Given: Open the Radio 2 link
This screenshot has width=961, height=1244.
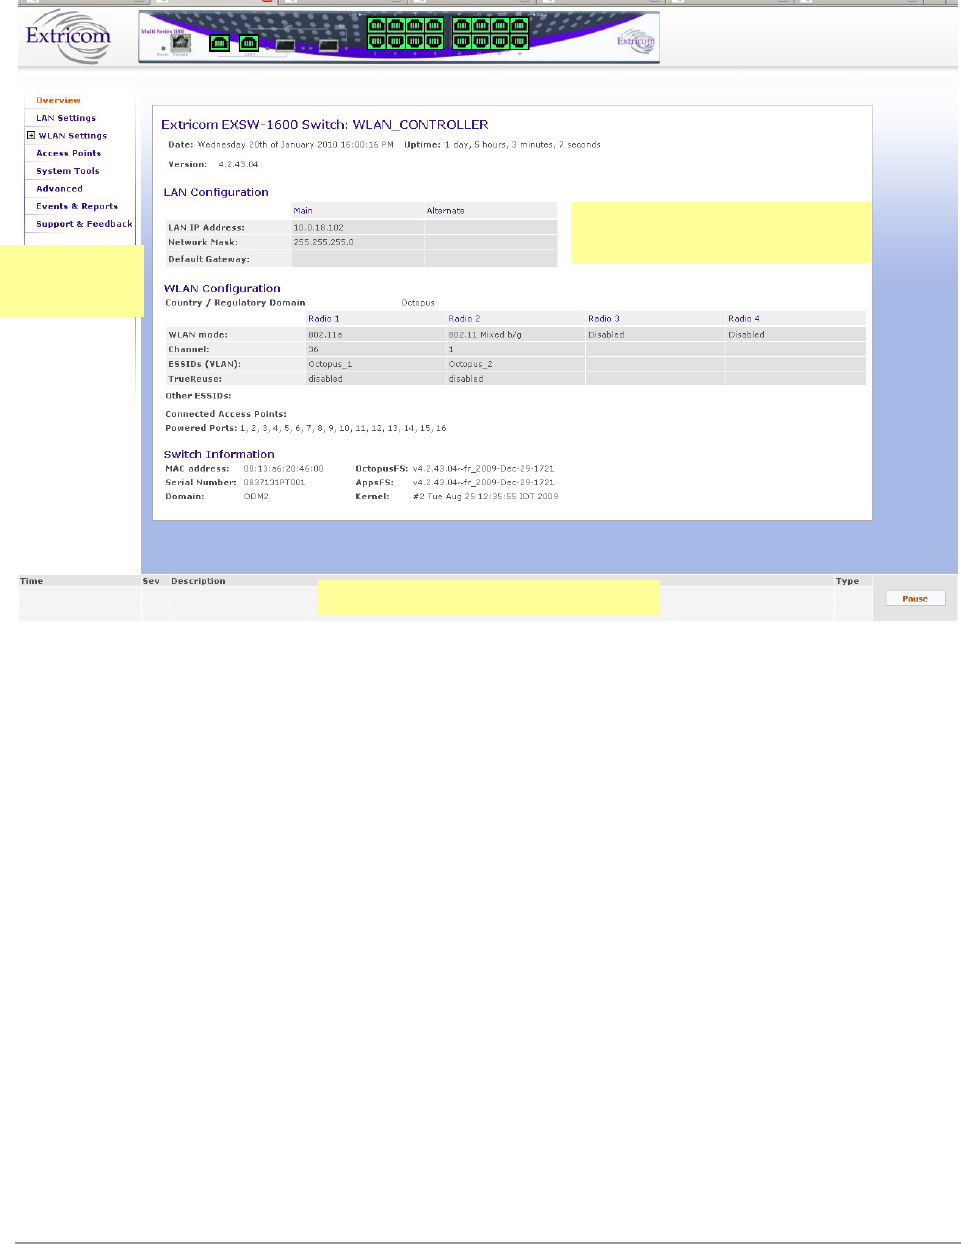Looking at the screenshot, I should pos(464,319).
